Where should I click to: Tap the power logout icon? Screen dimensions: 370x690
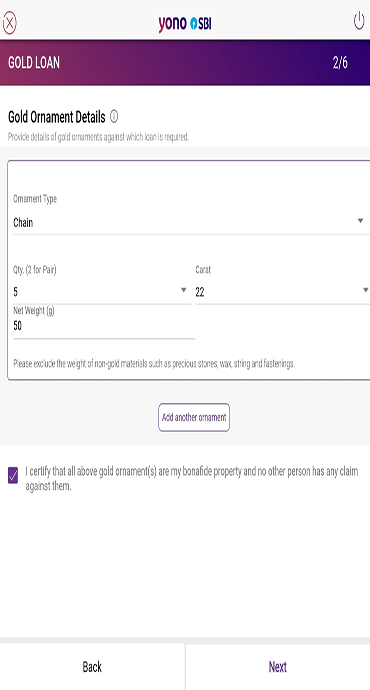(x=359, y=21)
